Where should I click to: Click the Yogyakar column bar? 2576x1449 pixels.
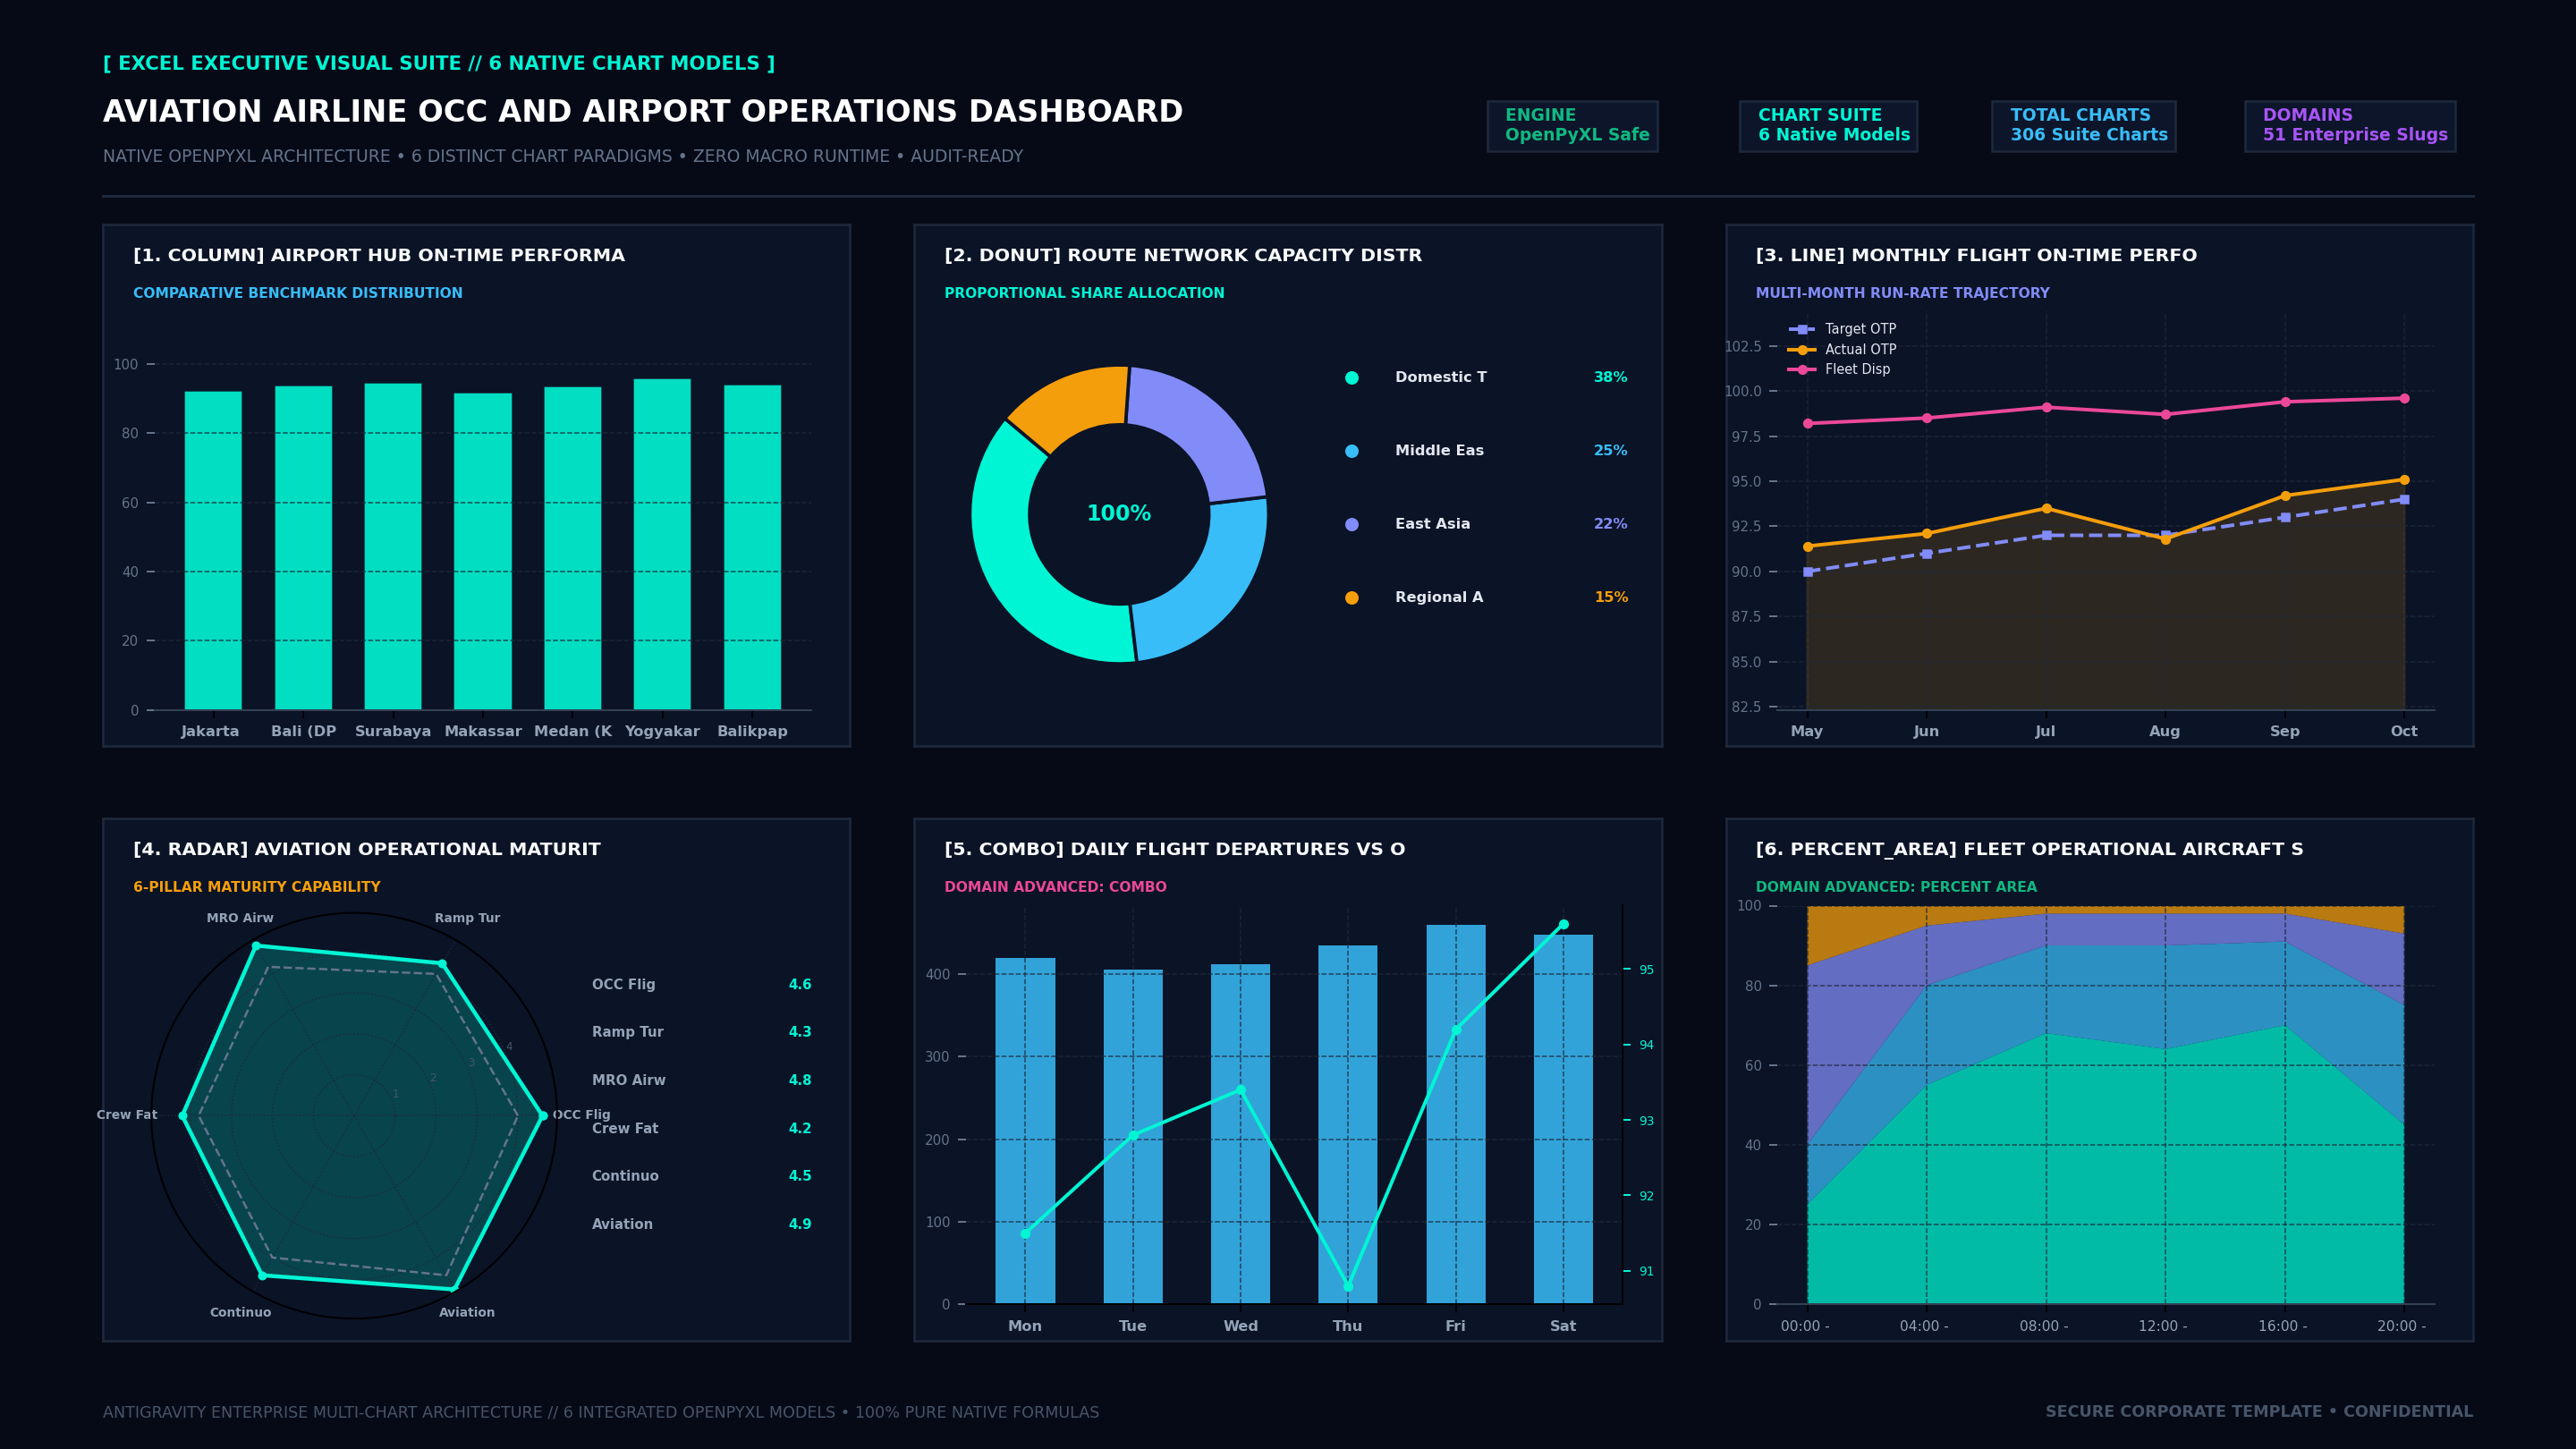point(662,544)
